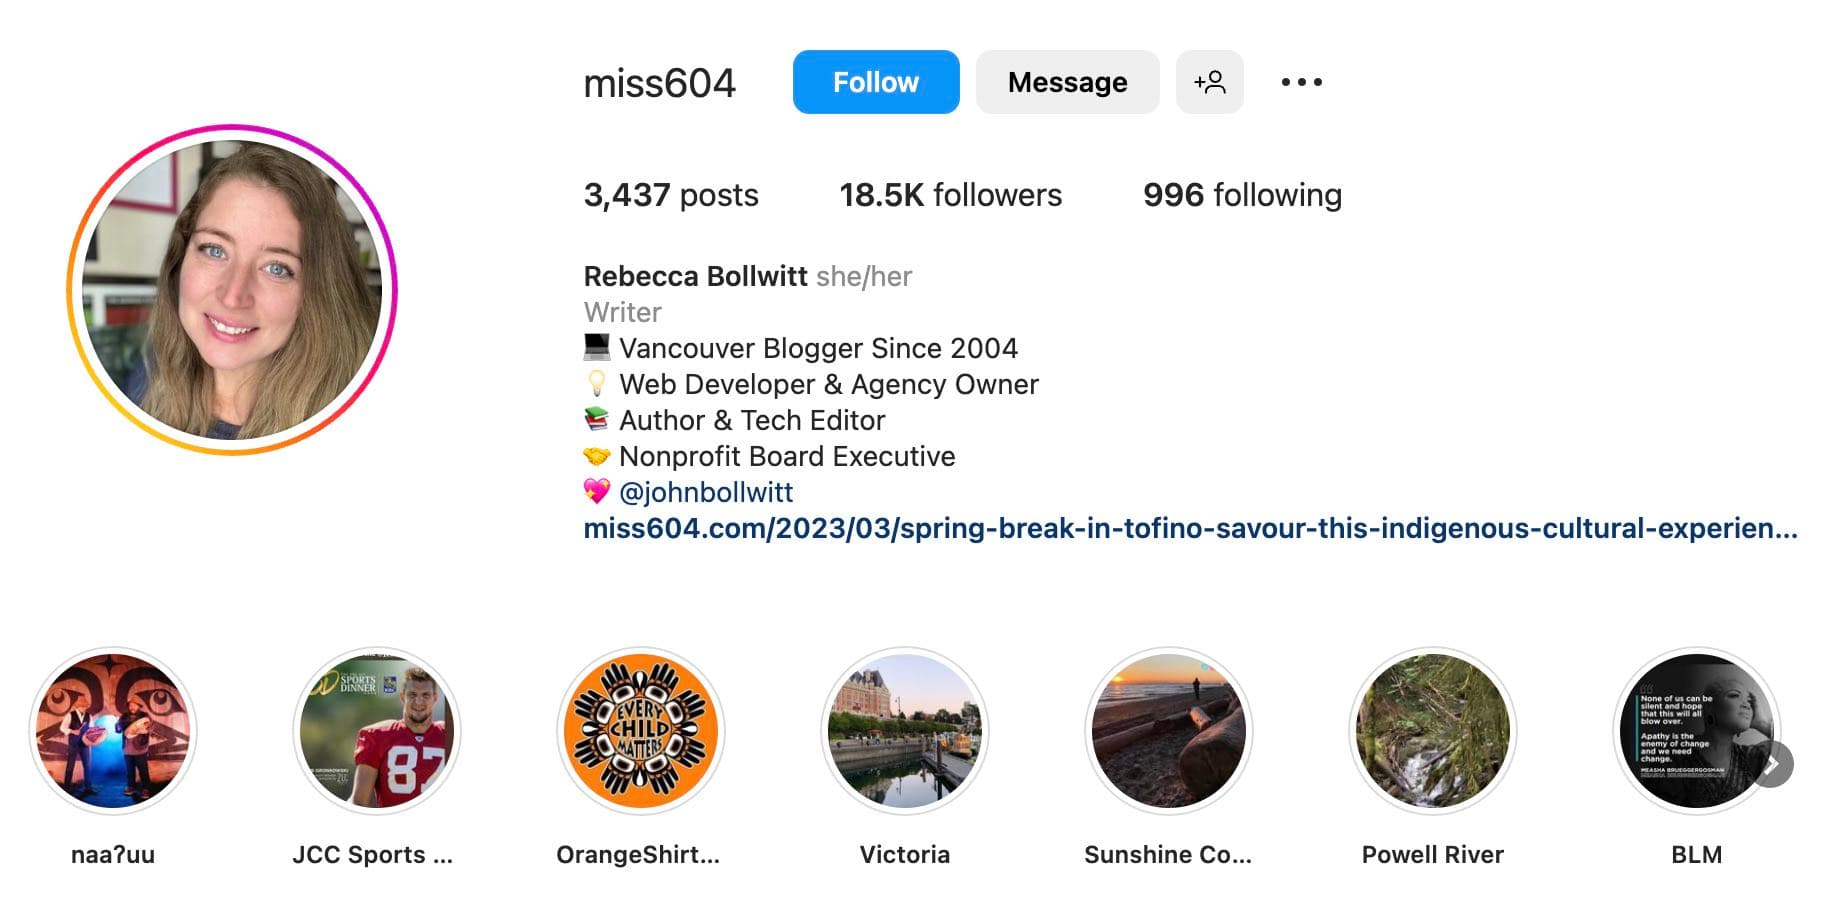Click the Message button
The image size is (1838, 902).
click(1067, 82)
